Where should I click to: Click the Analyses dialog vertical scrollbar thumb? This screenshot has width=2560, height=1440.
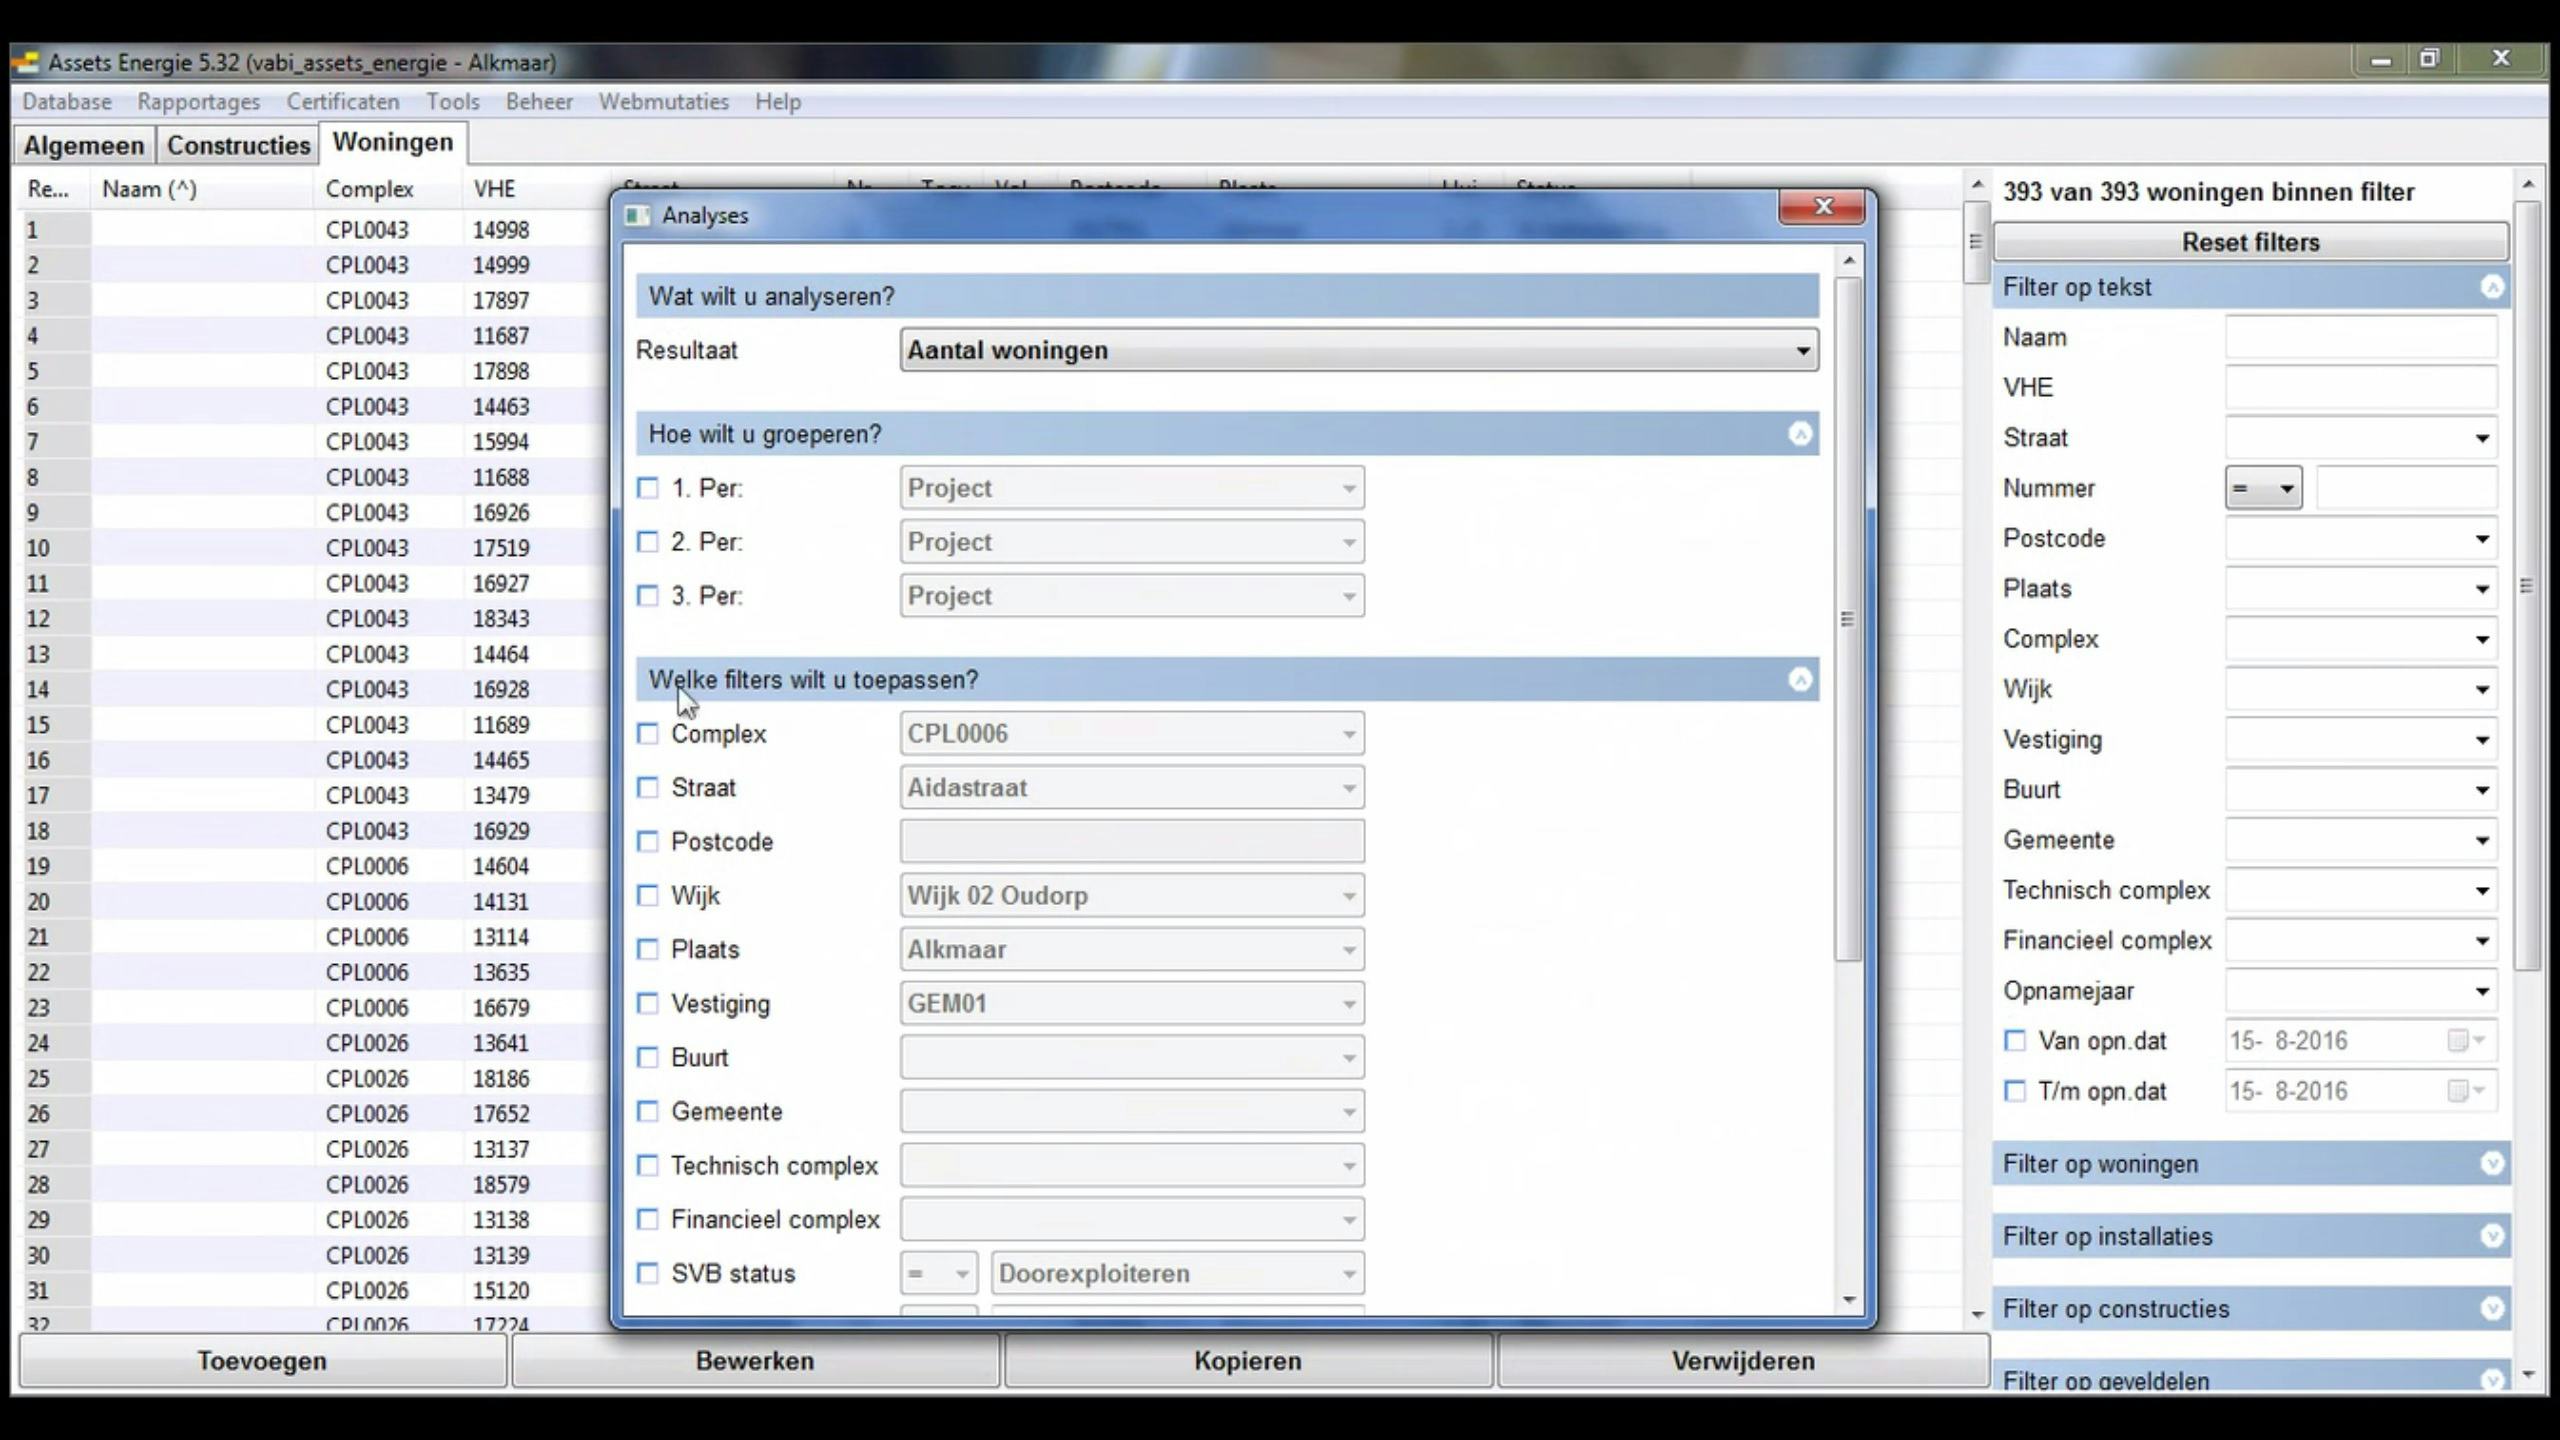(1848, 620)
